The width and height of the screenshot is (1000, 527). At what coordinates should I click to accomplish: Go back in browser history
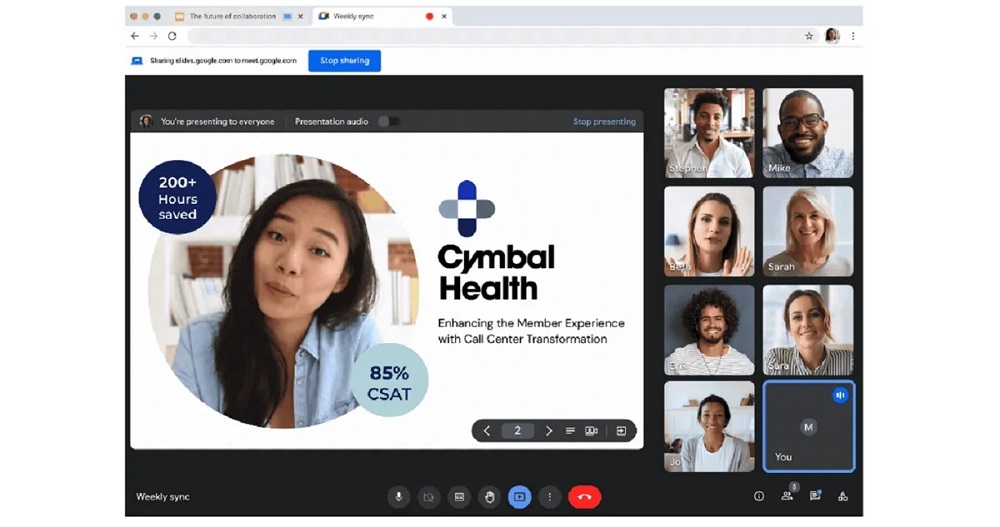click(135, 36)
